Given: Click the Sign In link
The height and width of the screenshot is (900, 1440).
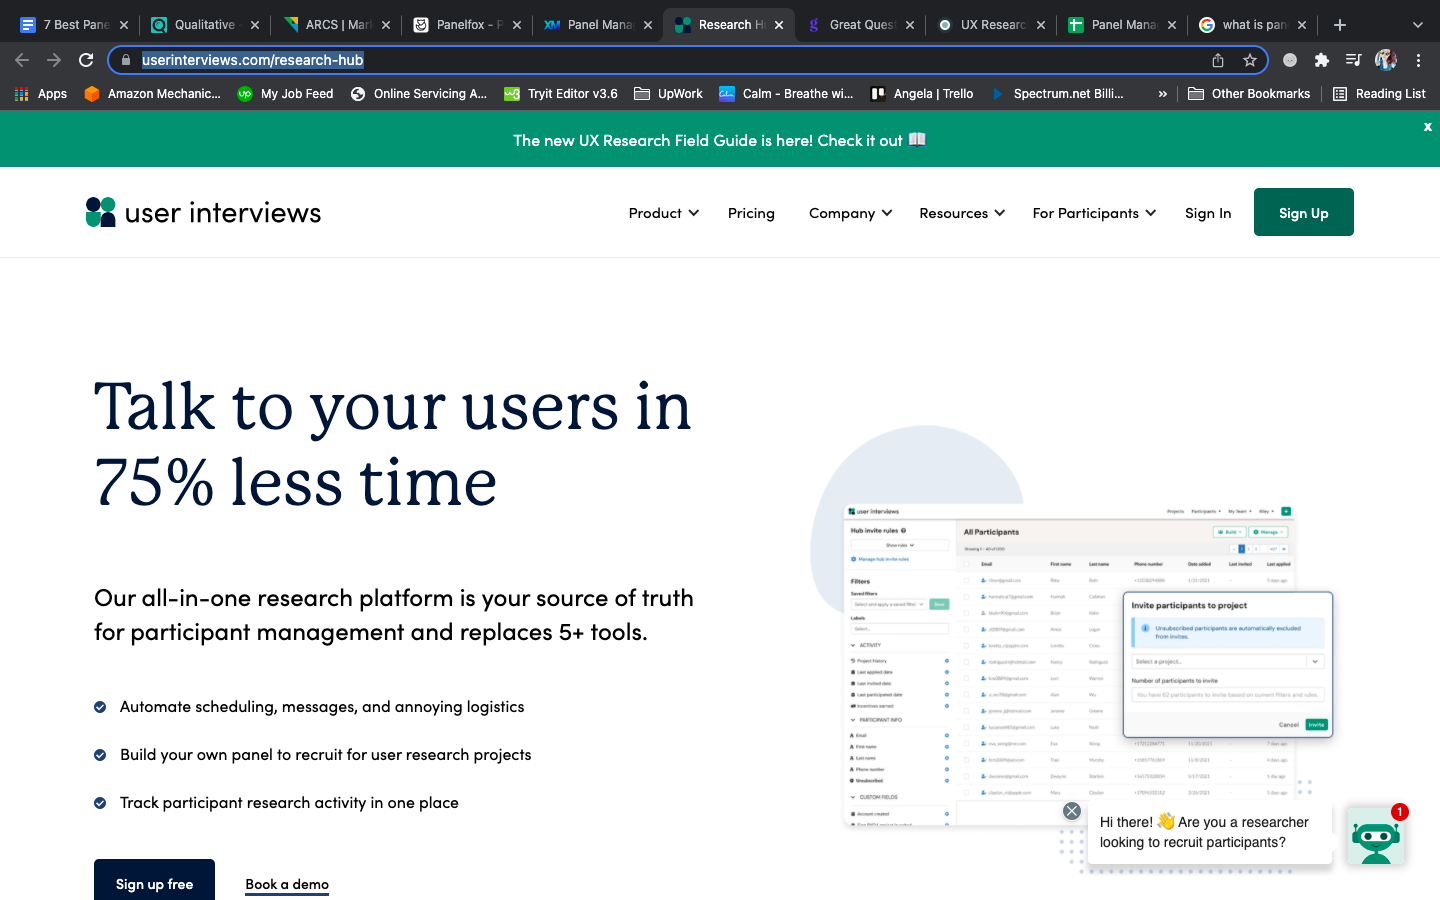Looking at the screenshot, I should pyautogui.click(x=1208, y=213).
